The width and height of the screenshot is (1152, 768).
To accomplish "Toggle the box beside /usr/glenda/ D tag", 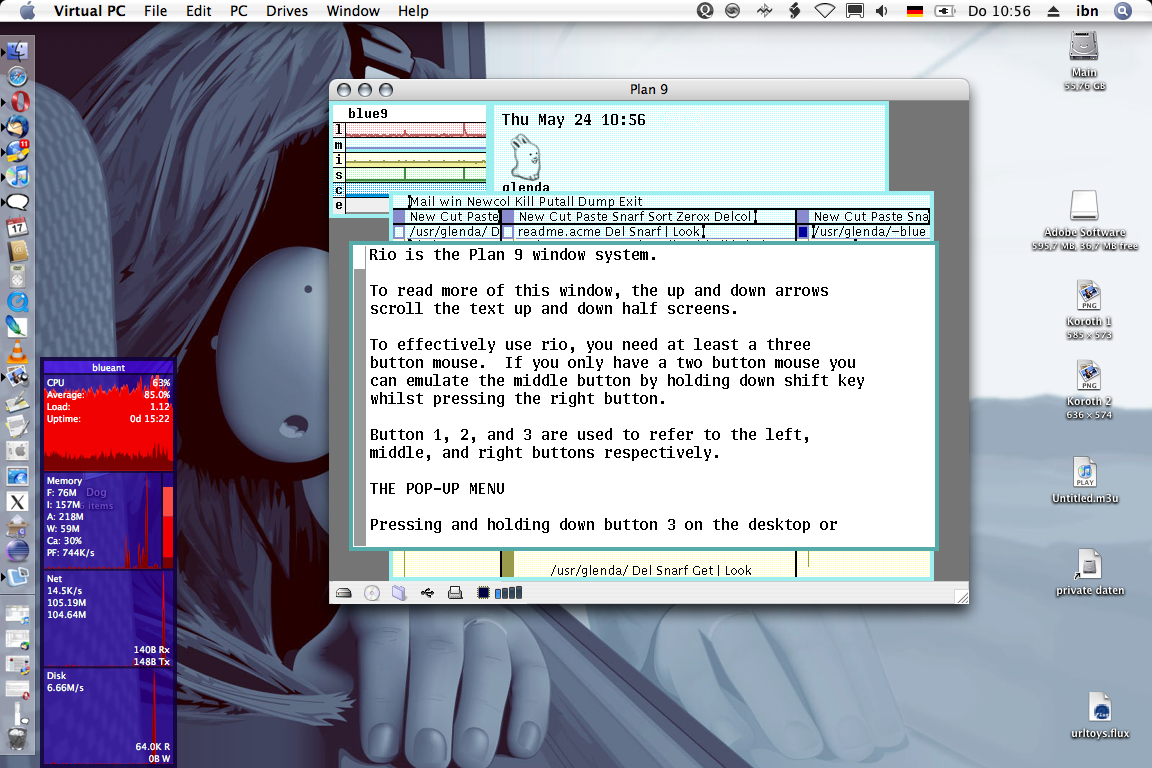I will tap(399, 232).
